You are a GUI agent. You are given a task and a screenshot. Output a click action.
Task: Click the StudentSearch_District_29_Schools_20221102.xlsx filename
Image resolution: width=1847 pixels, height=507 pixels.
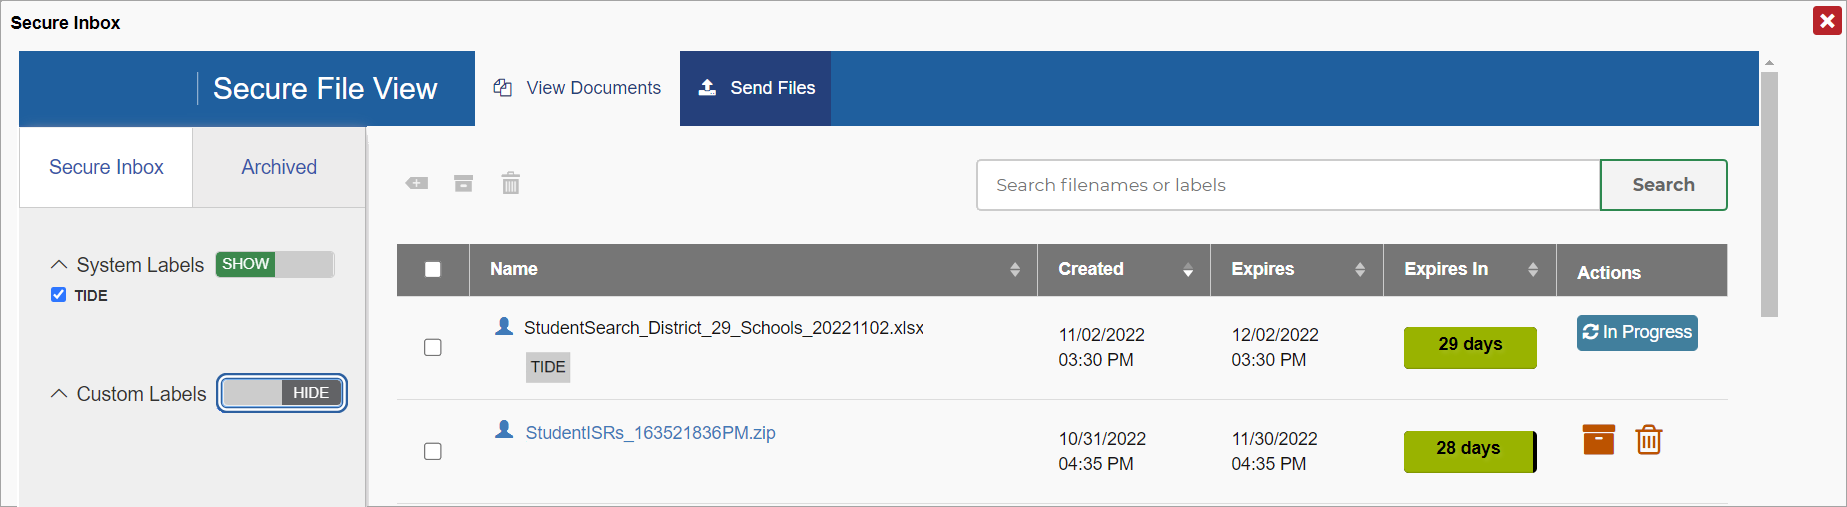(724, 328)
